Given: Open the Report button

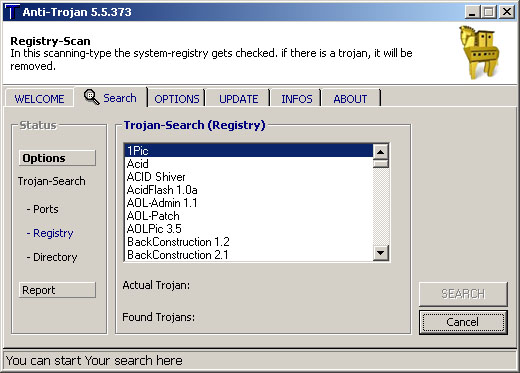Looking at the screenshot, I should [x=57, y=290].
